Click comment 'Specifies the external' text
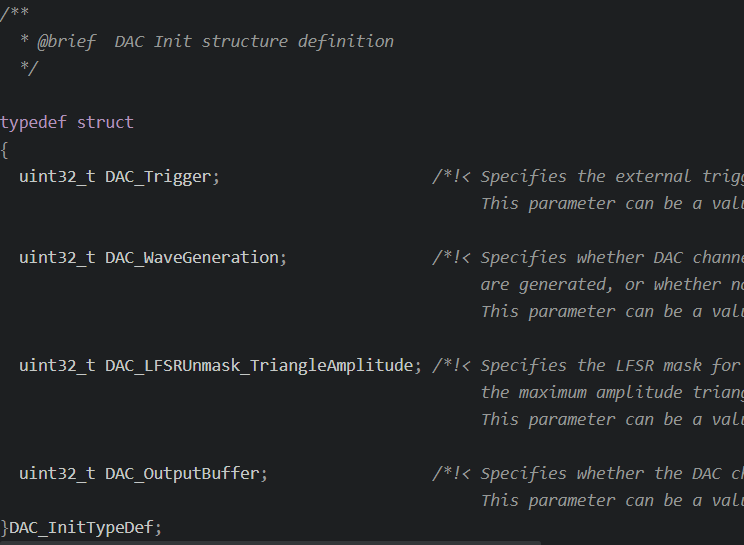The image size is (744, 545). click(x=586, y=177)
